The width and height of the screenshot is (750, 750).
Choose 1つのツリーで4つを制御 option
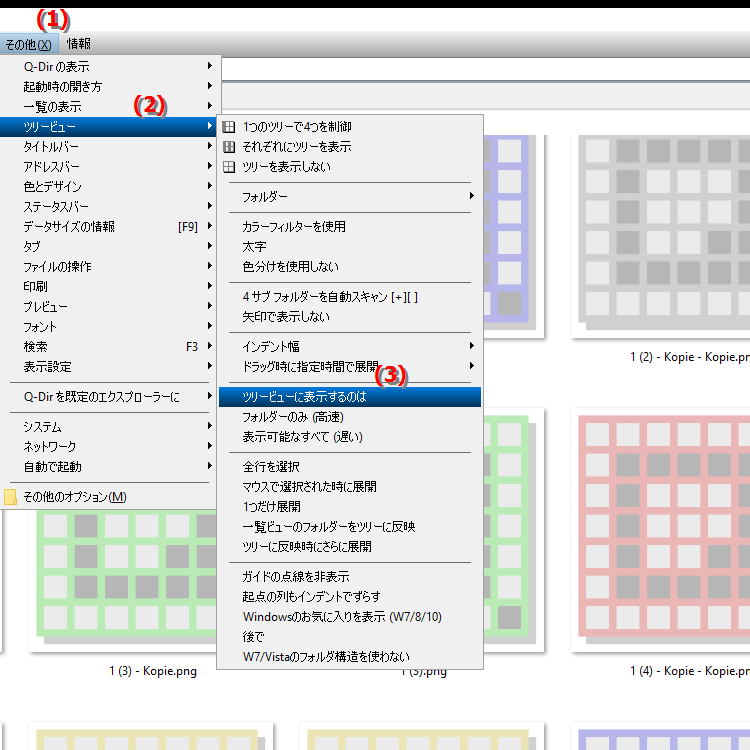(350, 127)
